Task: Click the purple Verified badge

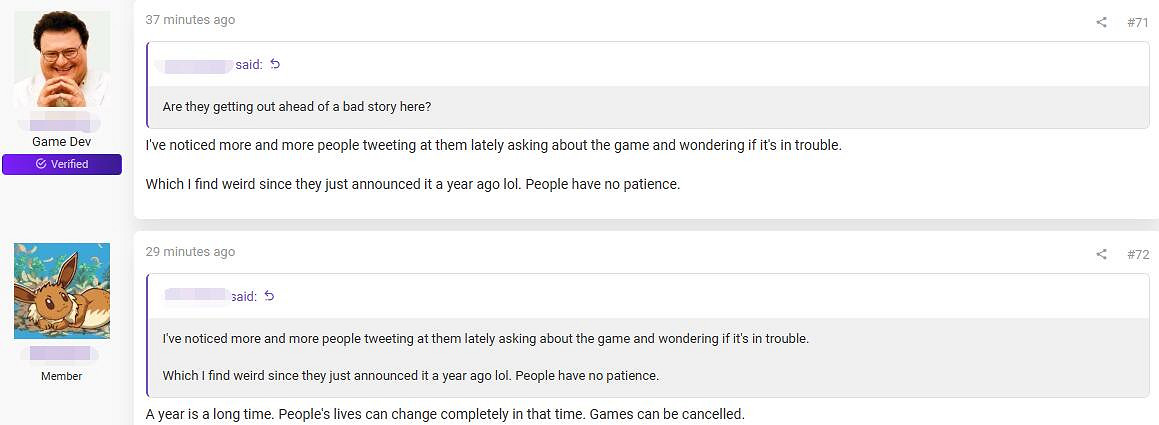Action: pos(62,164)
